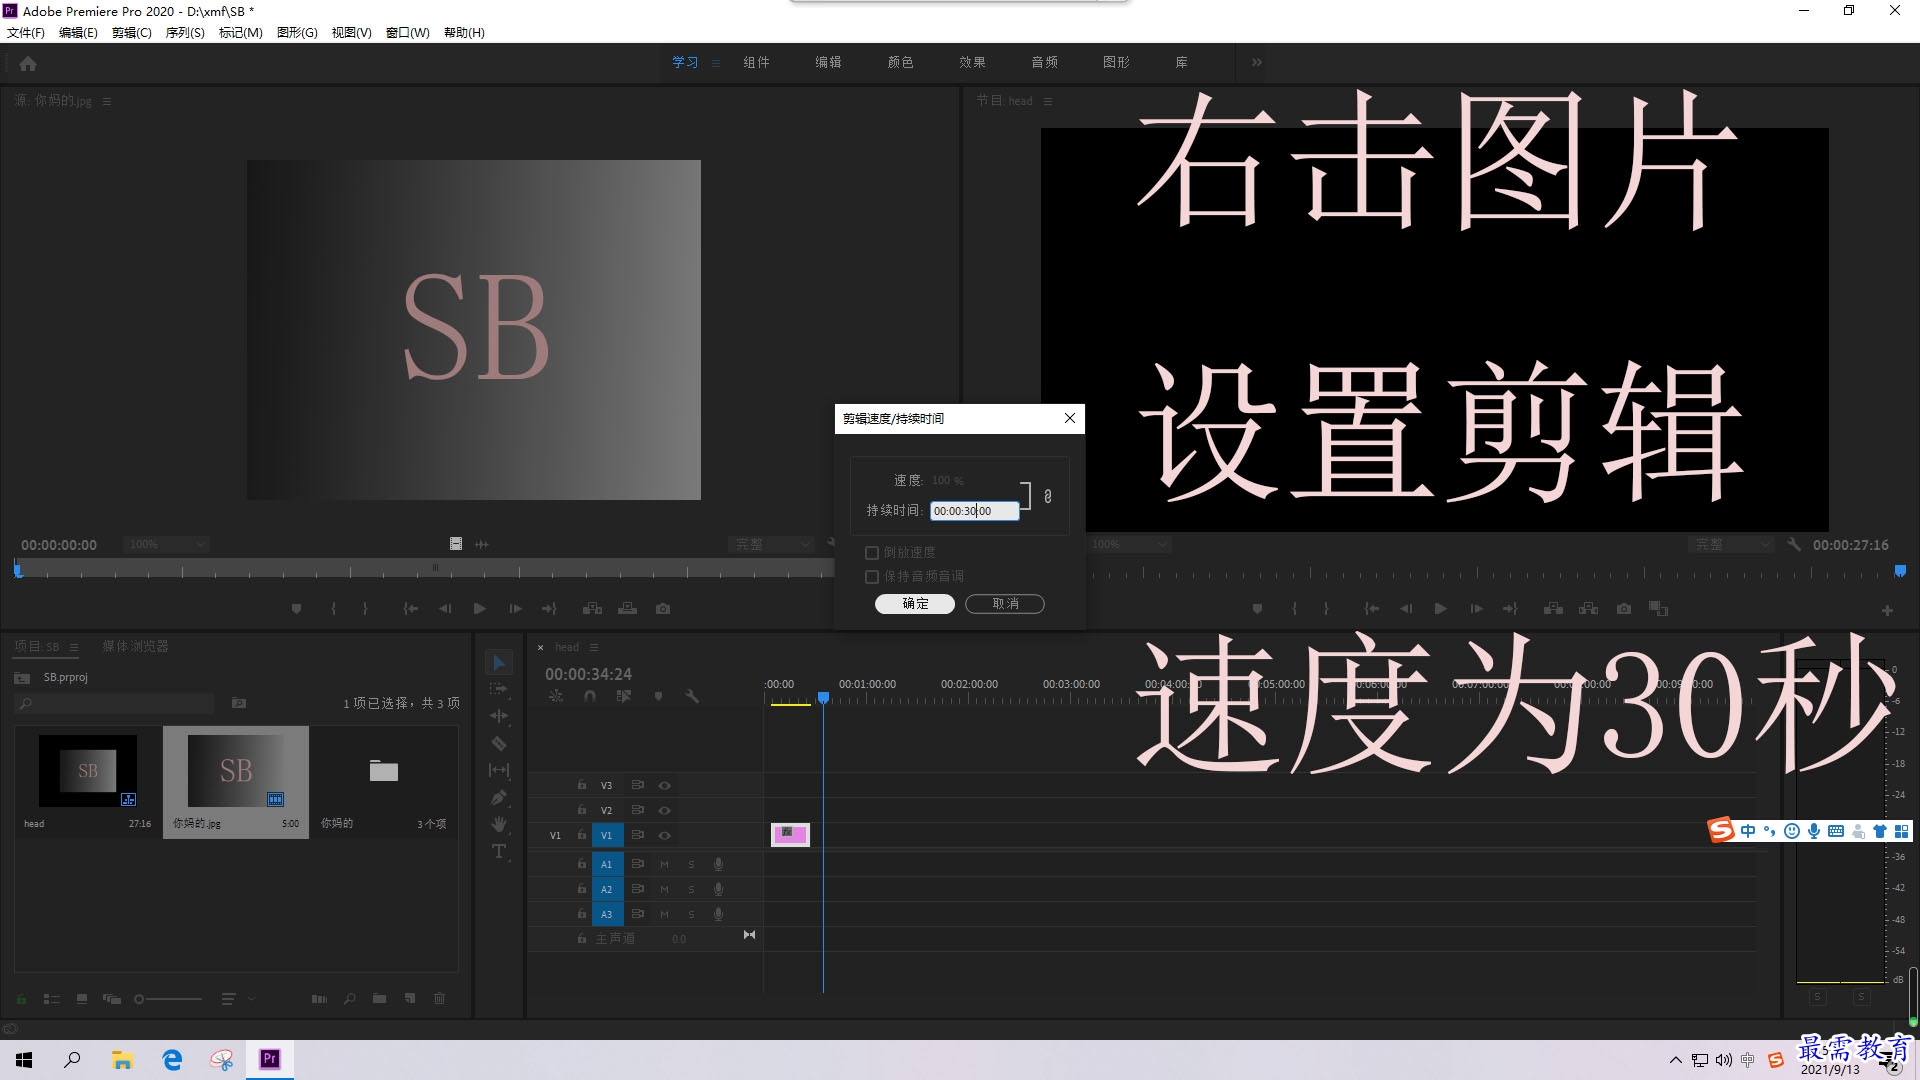The height and width of the screenshot is (1080, 1920).
Task: Close the 剪辑速度/持续时间 dialog
Action: point(1070,418)
